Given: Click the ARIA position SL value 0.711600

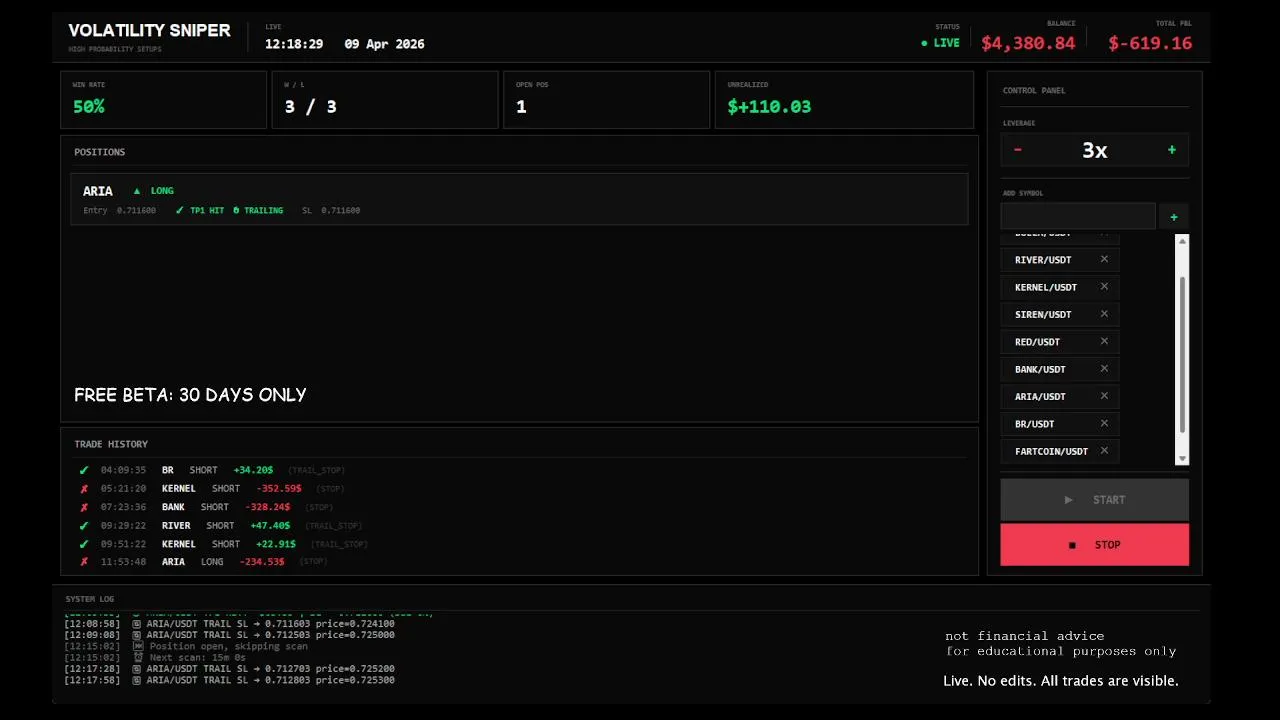Looking at the screenshot, I should pyautogui.click(x=340, y=211).
